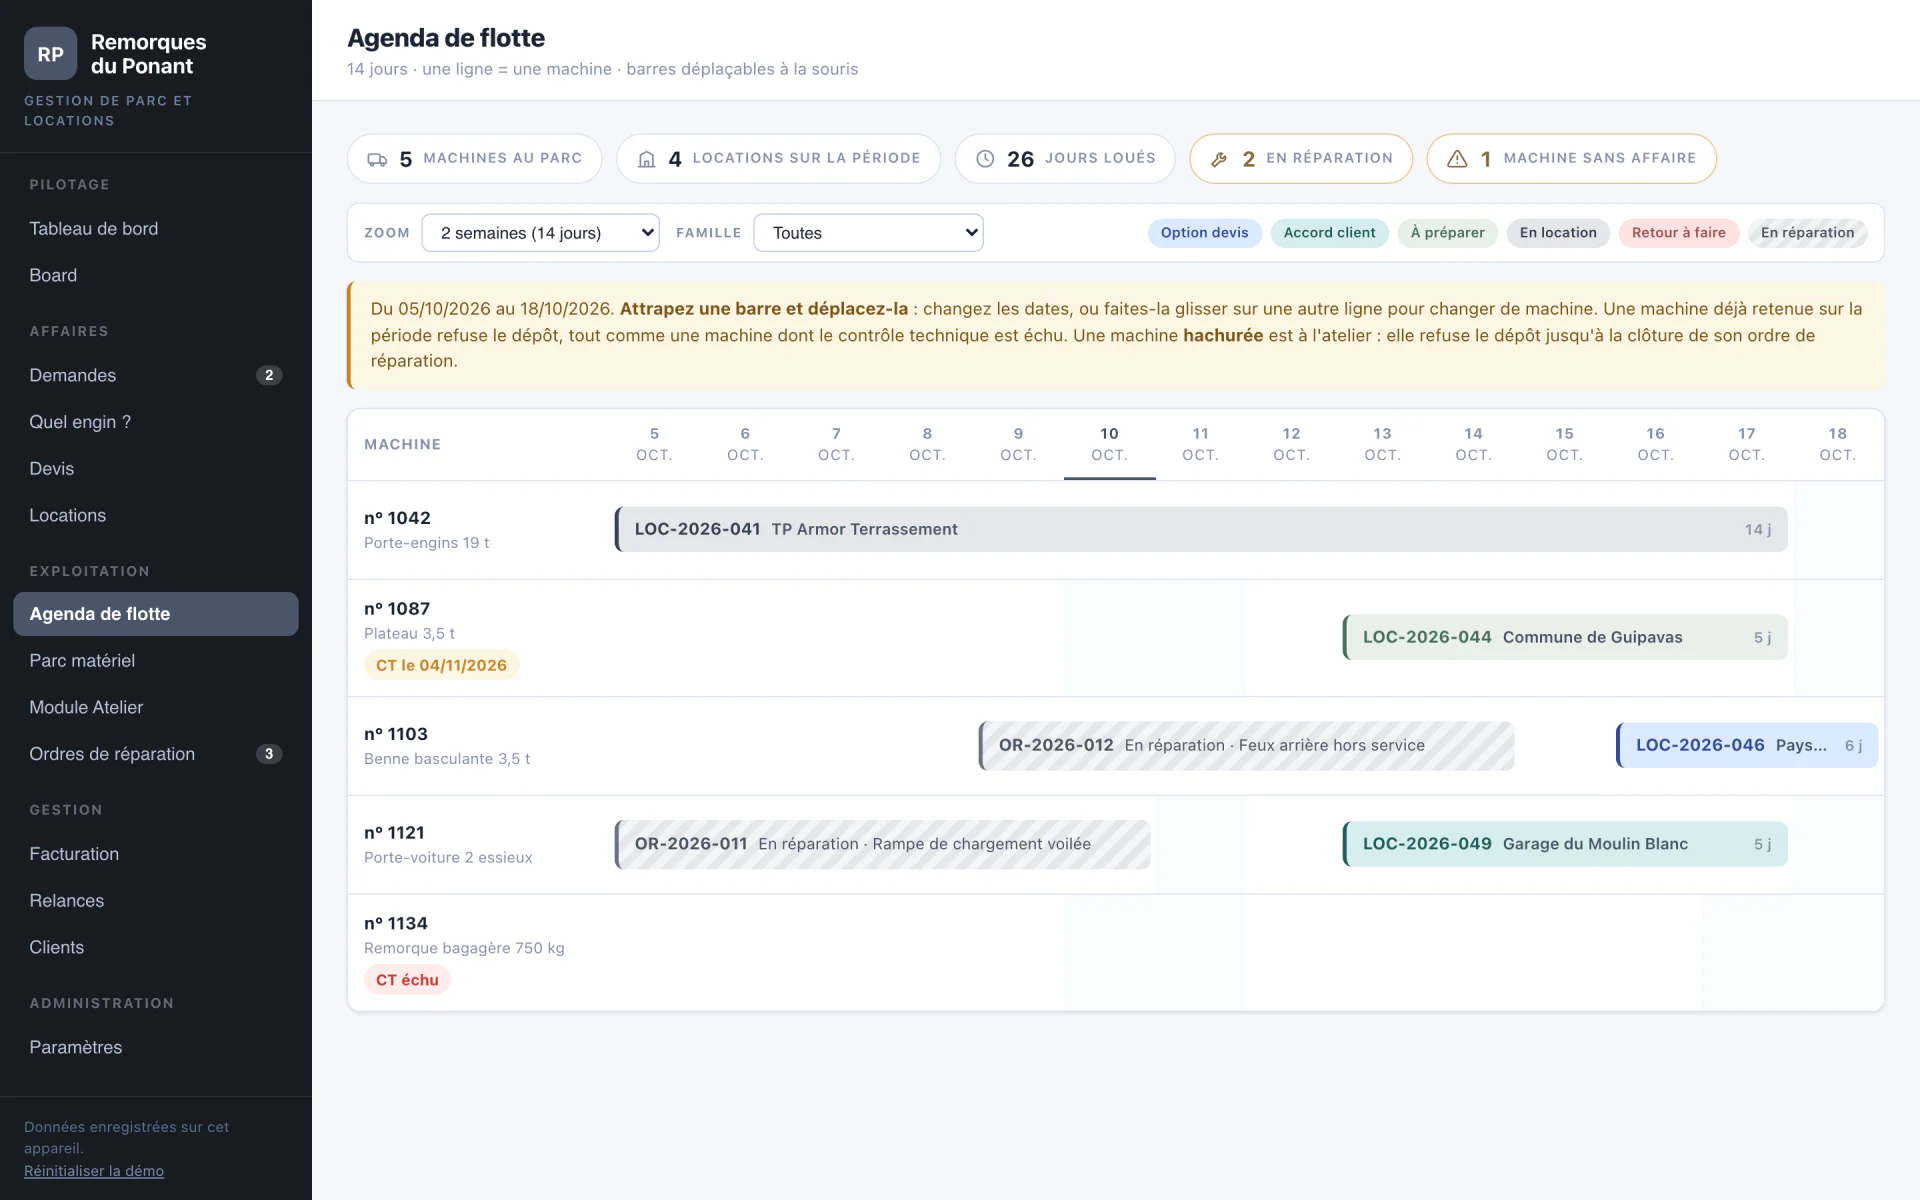This screenshot has width=1920, height=1200.
Task: Click the RP logo badge
Action: [50, 54]
